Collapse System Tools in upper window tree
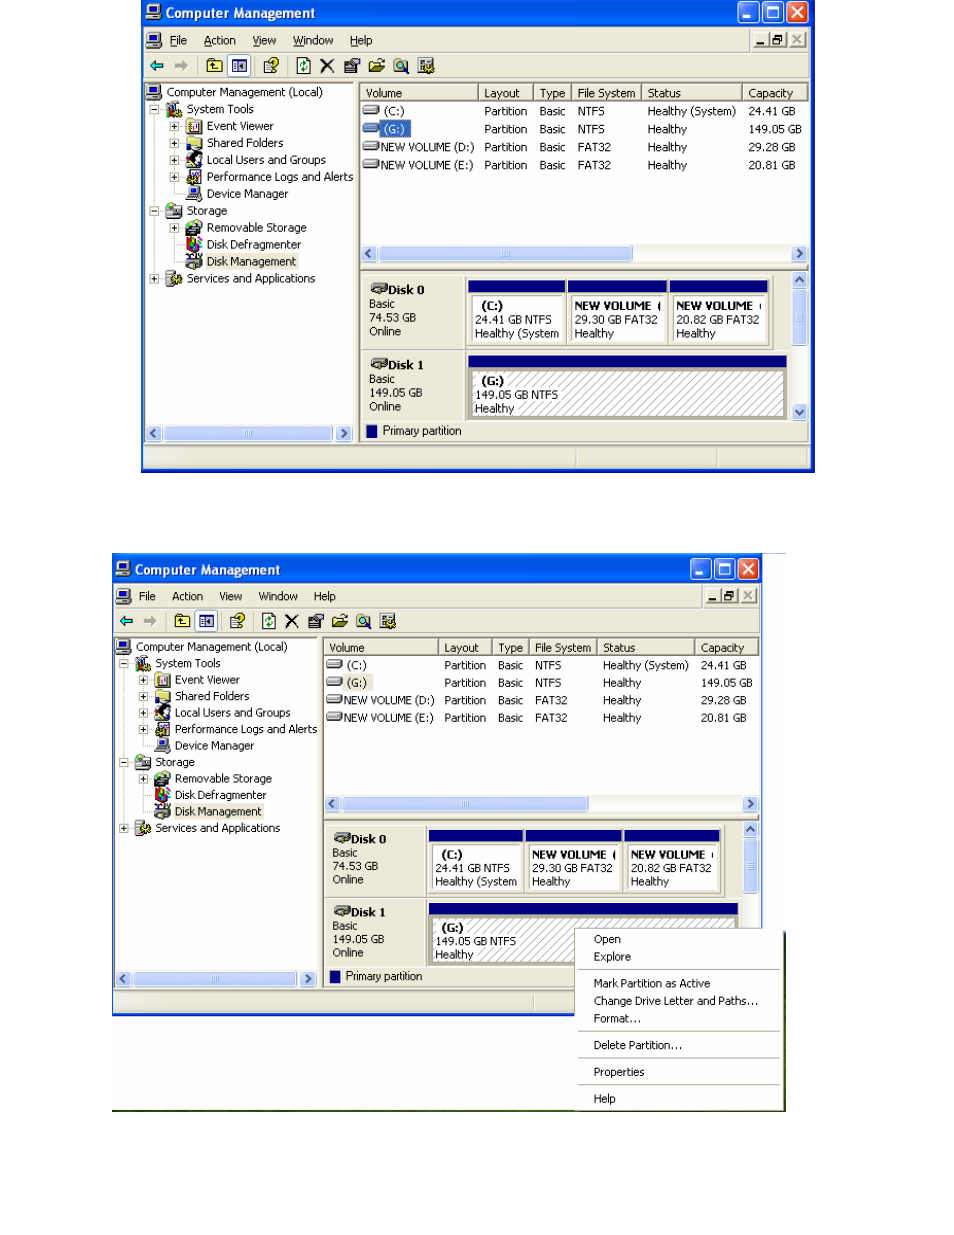 [x=155, y=109]
